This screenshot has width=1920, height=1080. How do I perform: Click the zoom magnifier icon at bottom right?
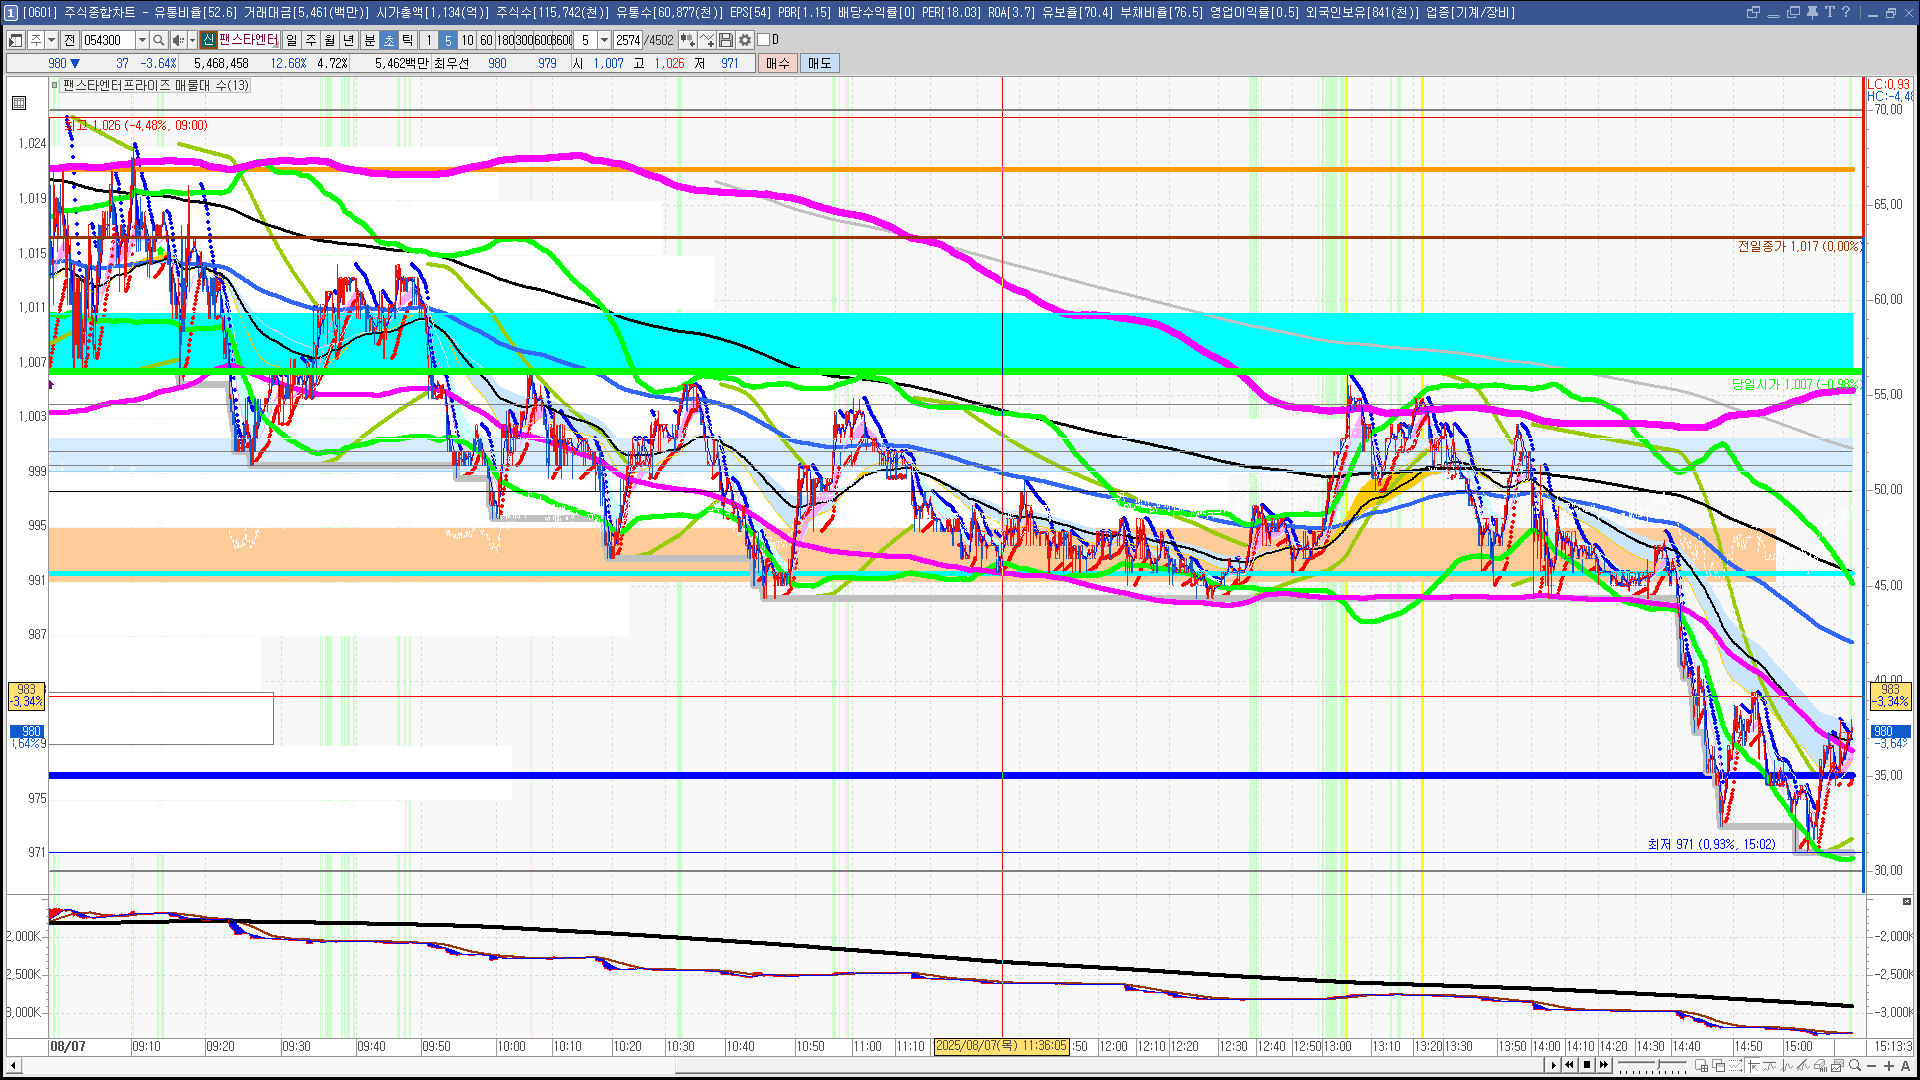(1855, 1065)
